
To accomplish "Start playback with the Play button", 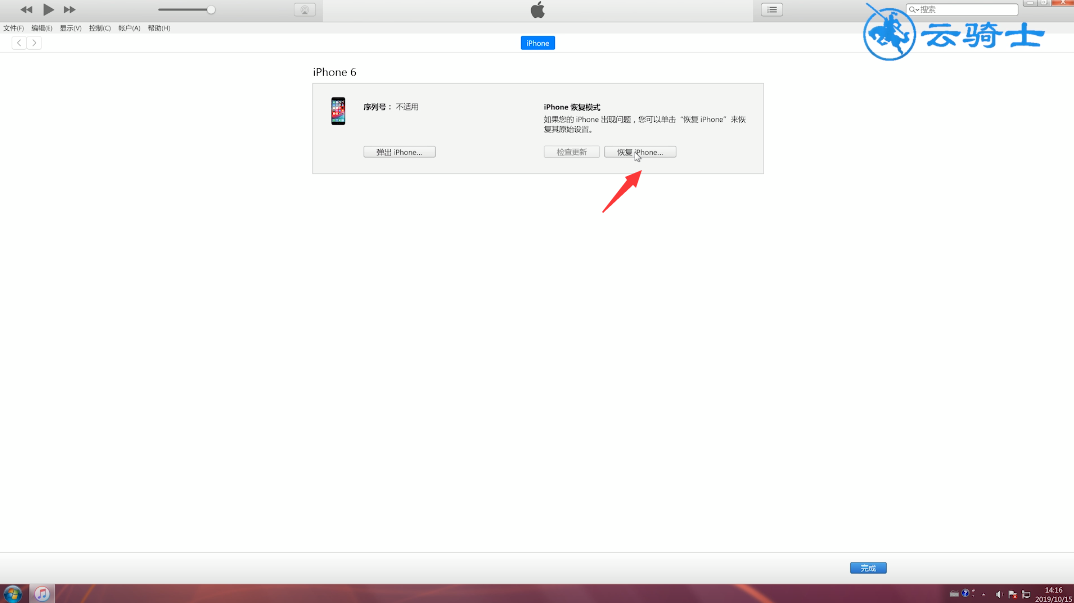I will 48,10.
